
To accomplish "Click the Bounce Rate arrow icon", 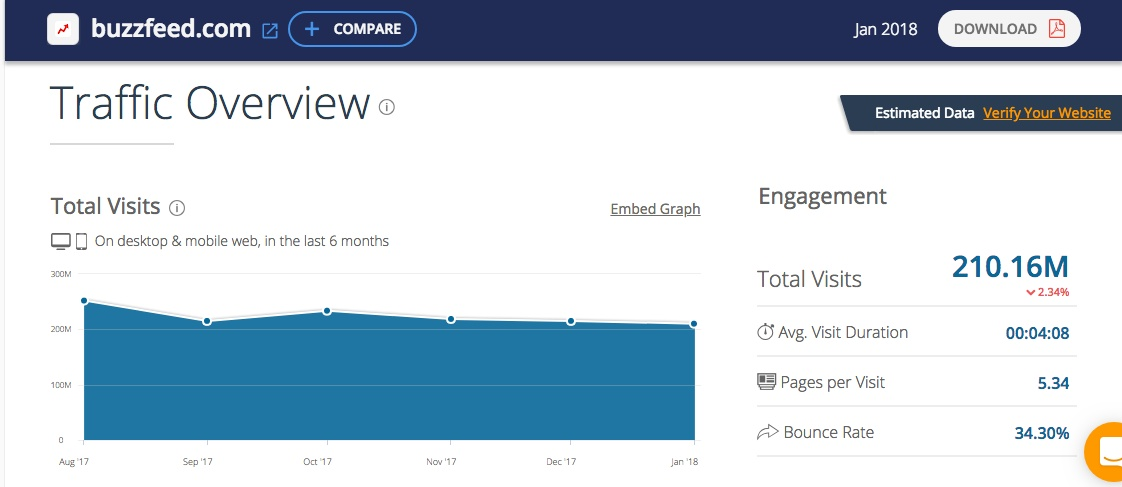I will click(767, 433).
